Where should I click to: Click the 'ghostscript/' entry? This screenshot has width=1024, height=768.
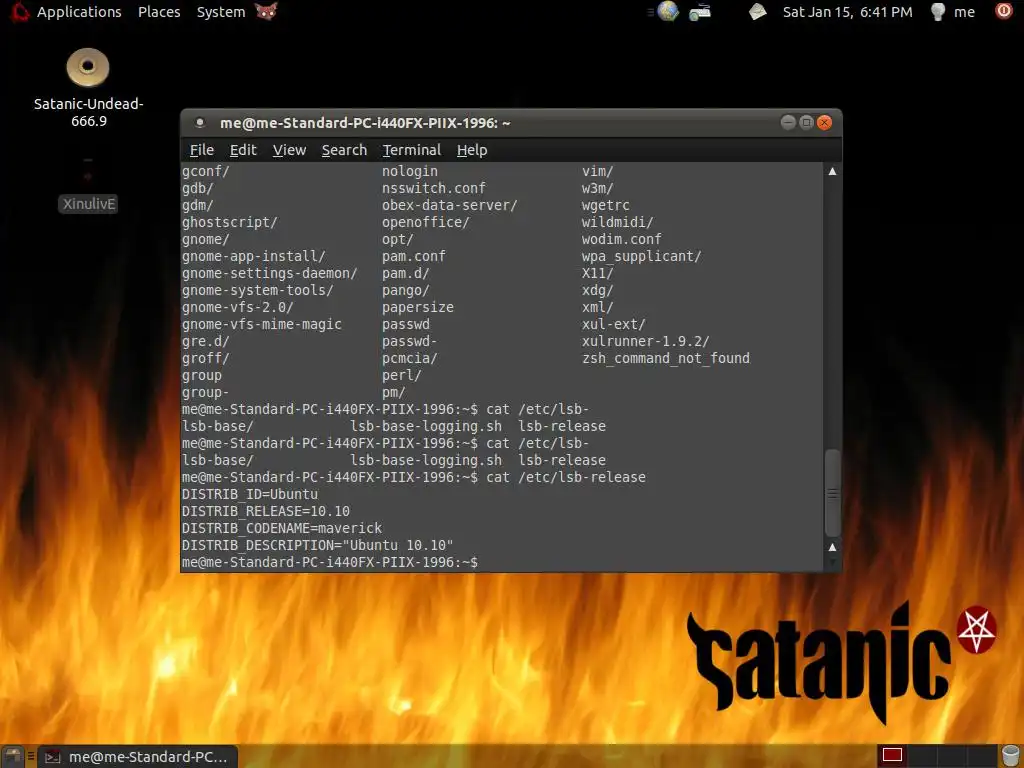pyautogui.click(x=229, y=223)
